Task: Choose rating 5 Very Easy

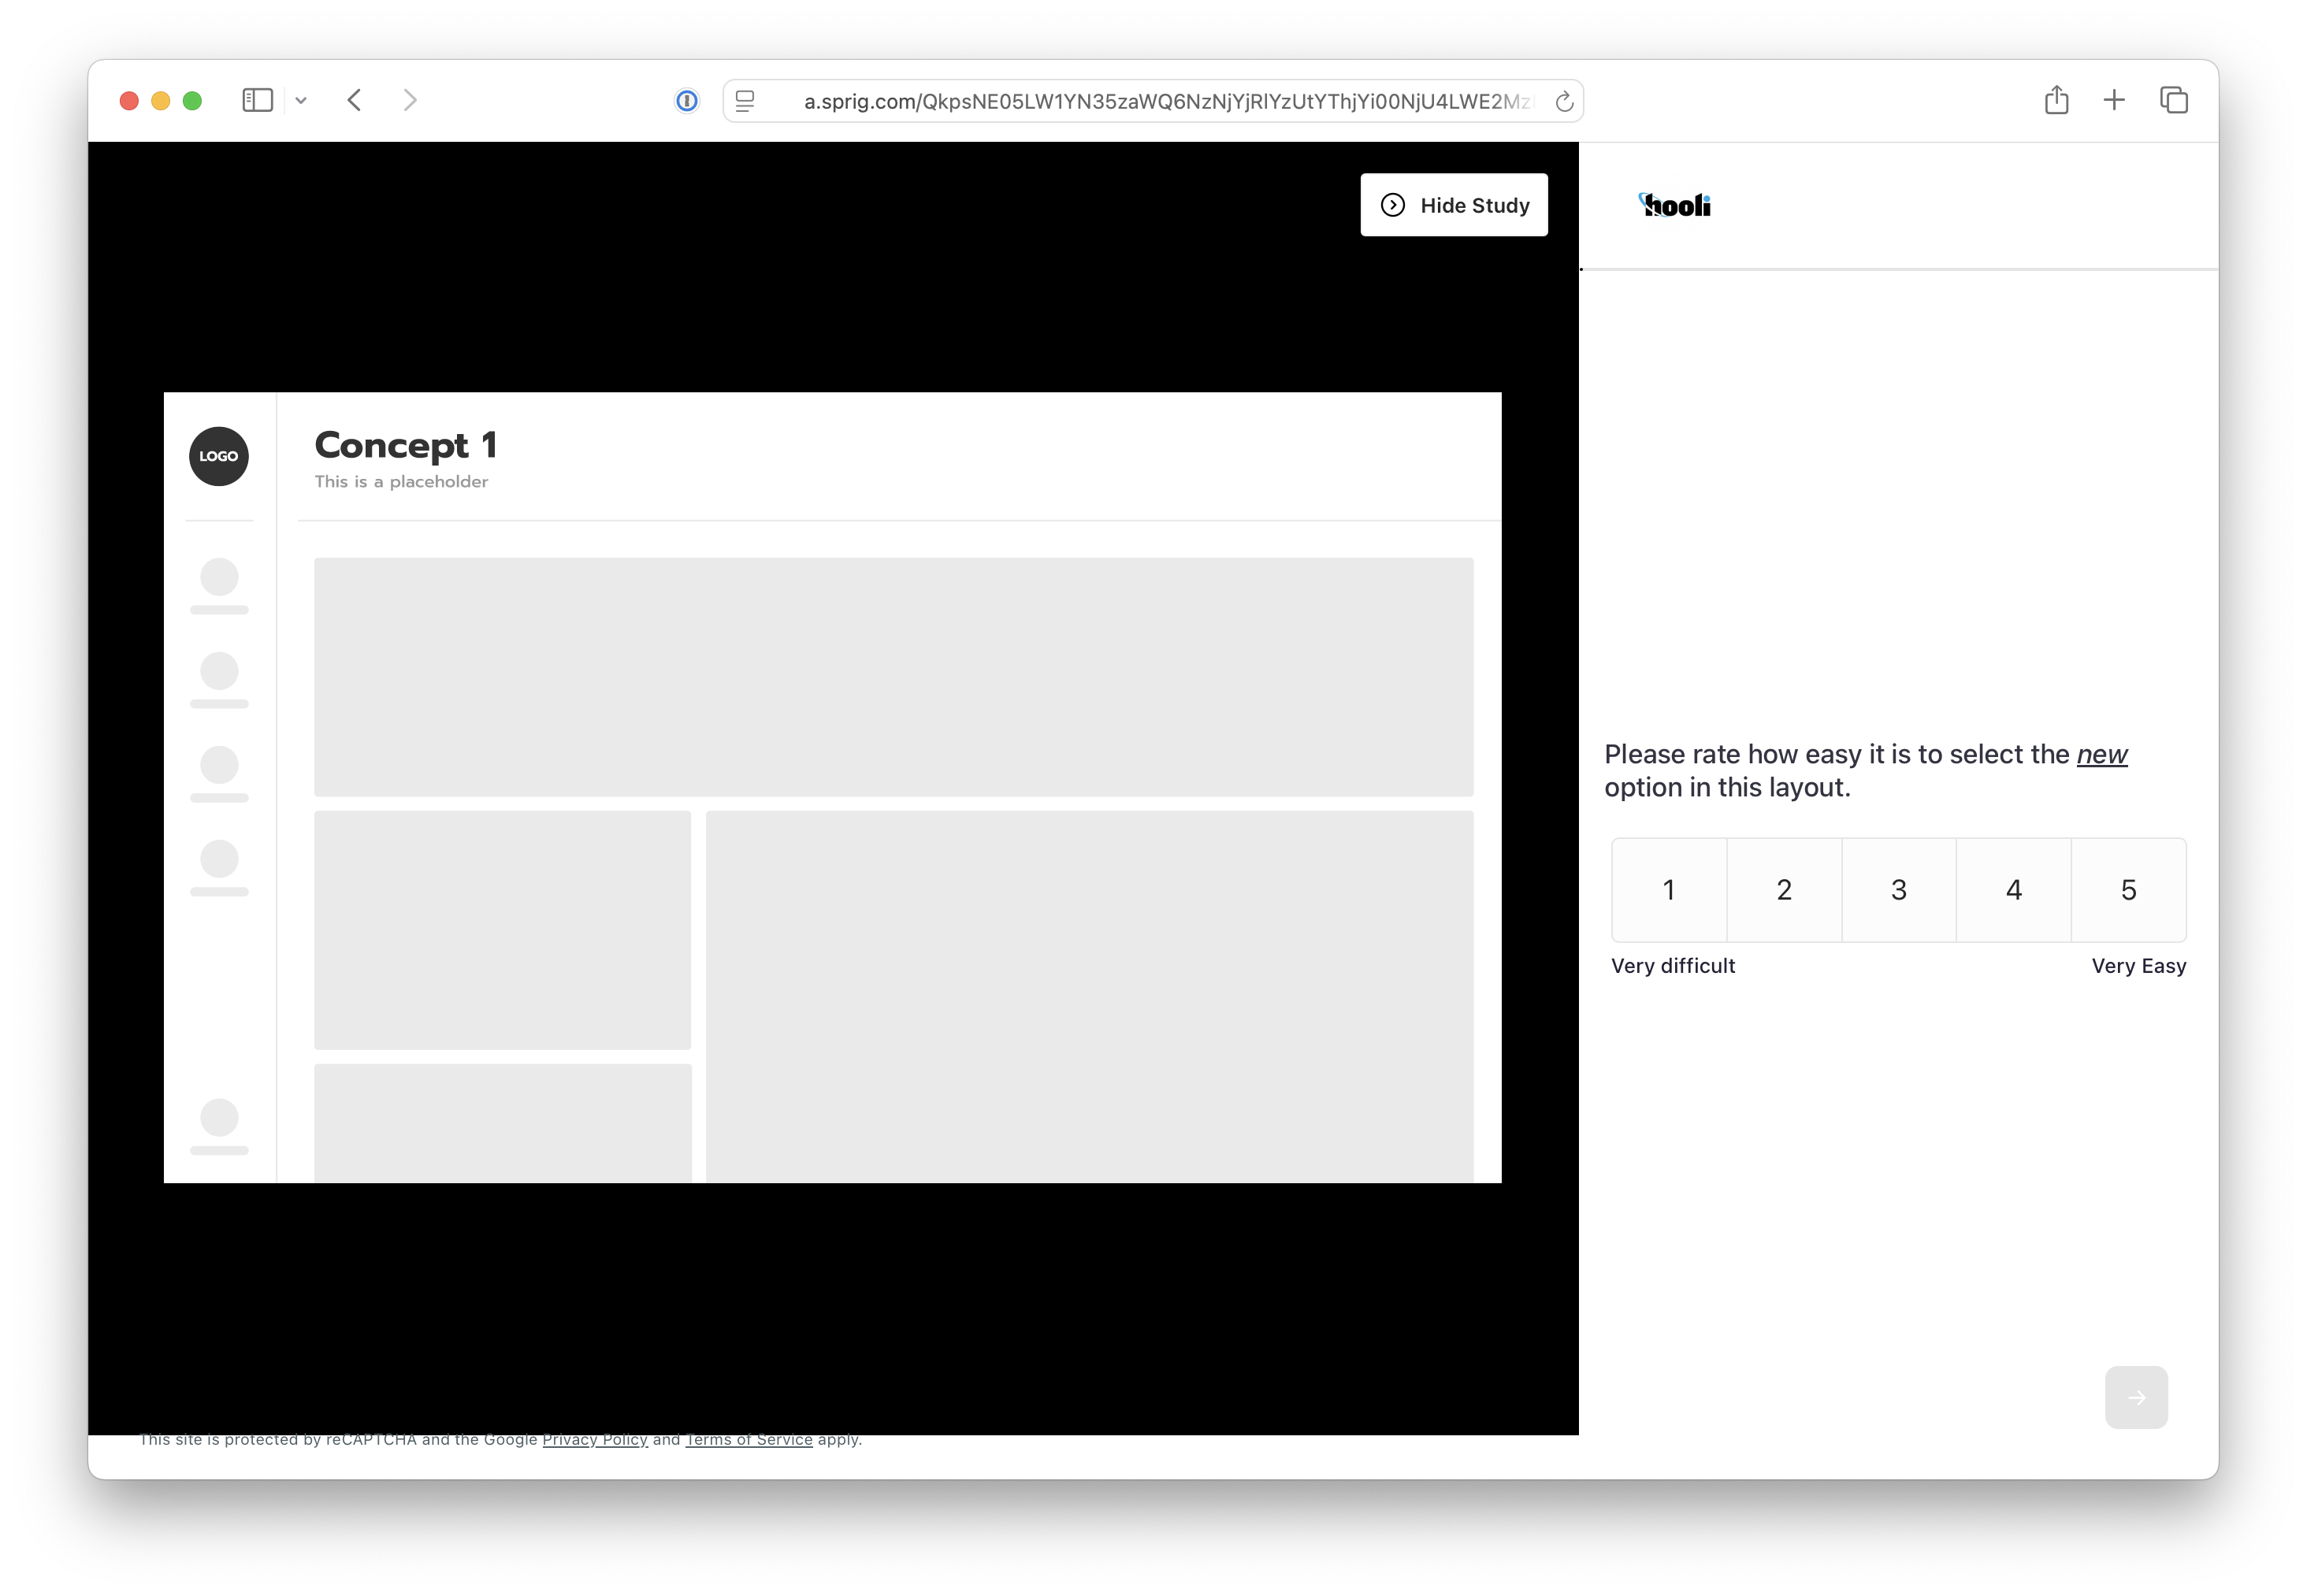Action: pyautogui.click(x=2129, y=889)
